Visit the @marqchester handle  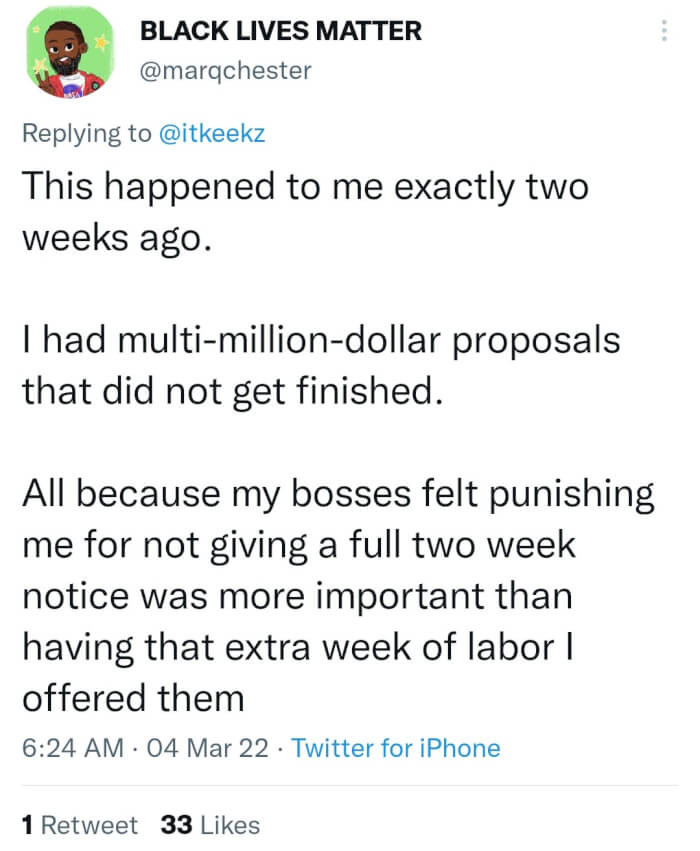click(x=225, y=71)
